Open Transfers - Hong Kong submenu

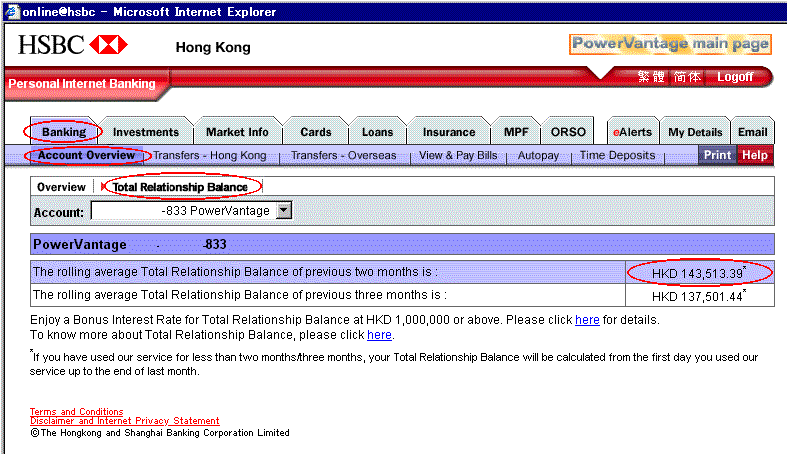[x=210, y=156]
